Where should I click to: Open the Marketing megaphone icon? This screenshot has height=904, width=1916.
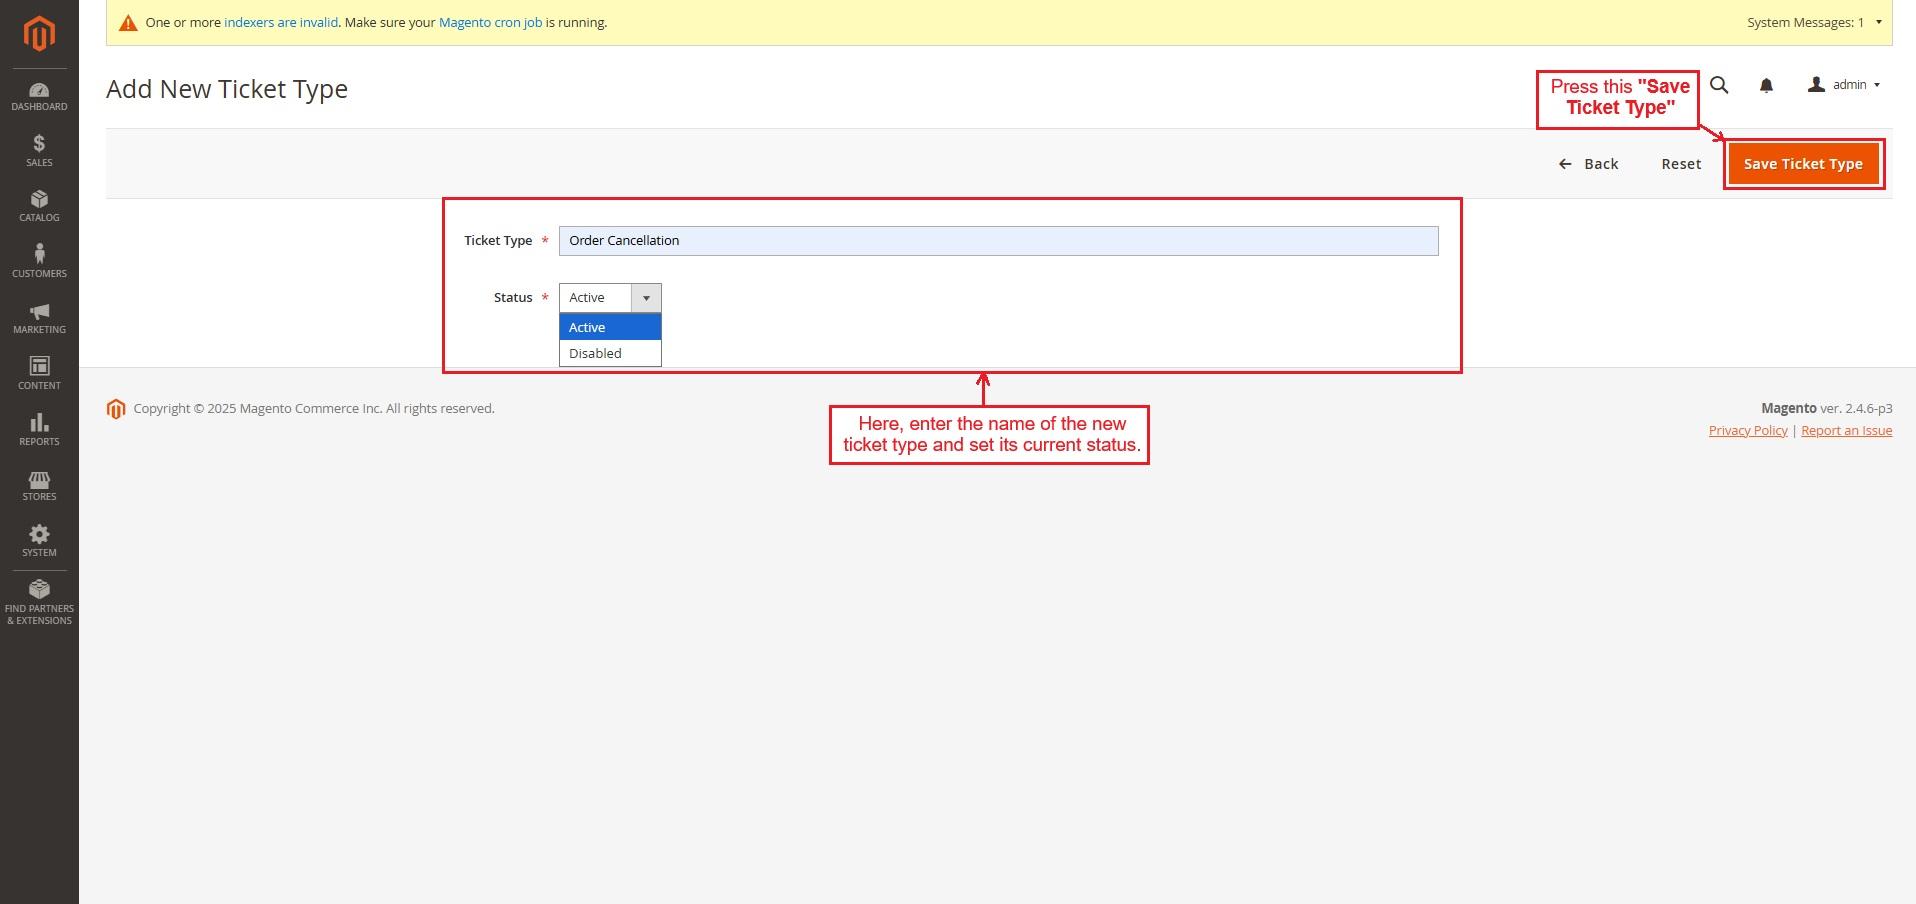pyautogui.click(x=39, y=318)
